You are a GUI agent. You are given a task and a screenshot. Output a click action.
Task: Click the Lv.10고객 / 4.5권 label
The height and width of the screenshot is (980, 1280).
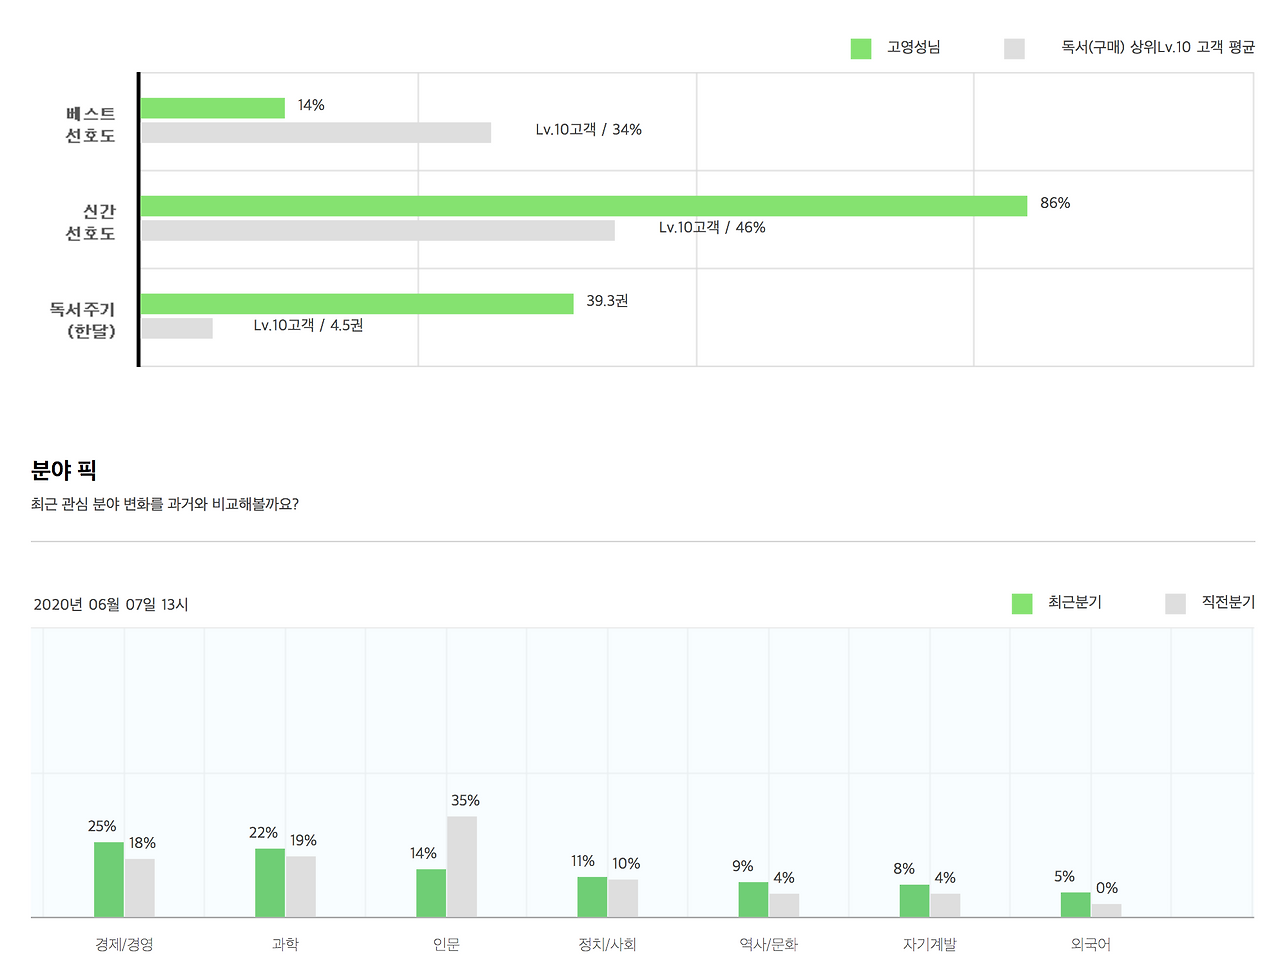pos(308,326)
